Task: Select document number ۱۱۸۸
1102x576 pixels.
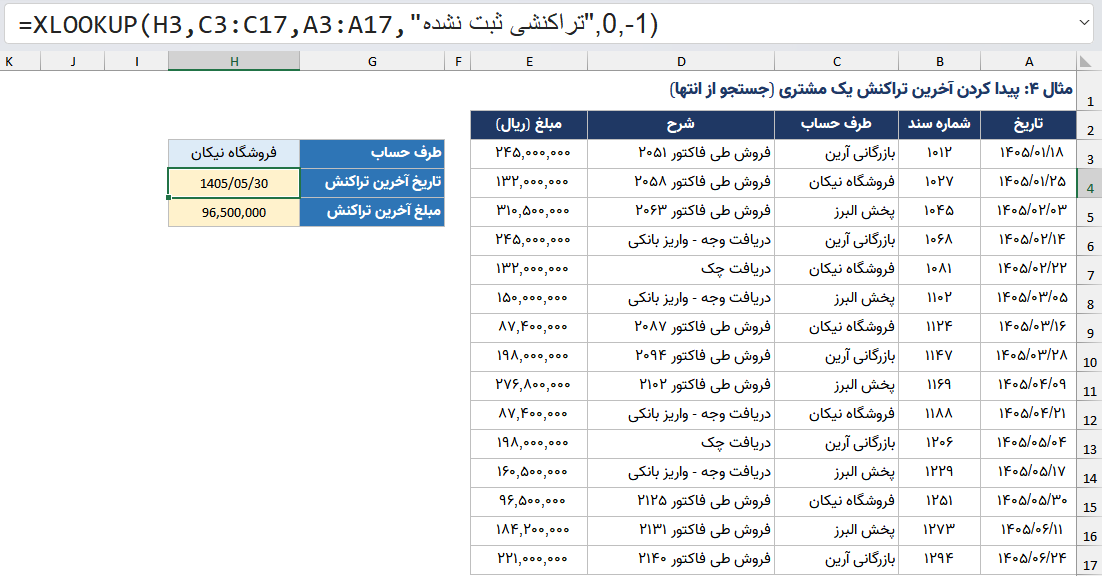Action: tap(940, 414)
